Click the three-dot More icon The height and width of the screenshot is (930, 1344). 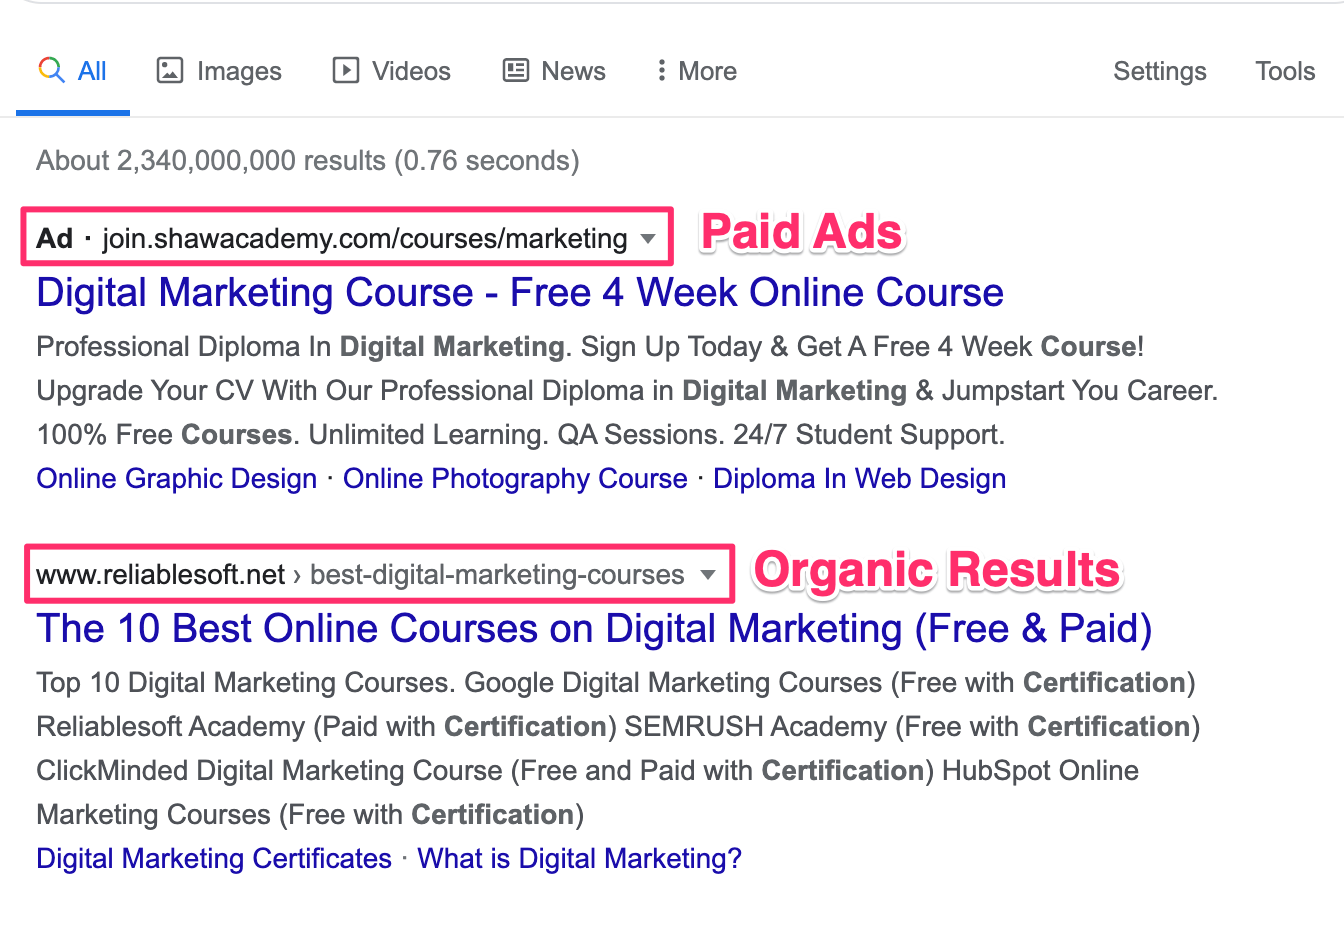click(x=661, y=71)
